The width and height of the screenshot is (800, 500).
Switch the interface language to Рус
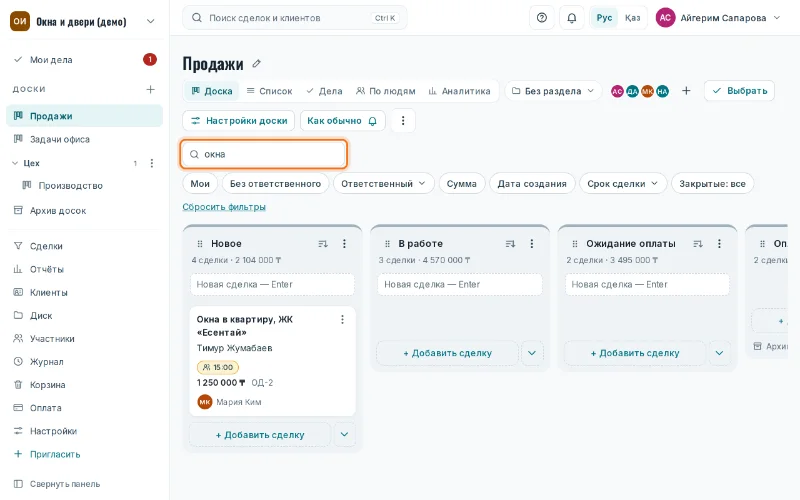click(x=604, y=18)
